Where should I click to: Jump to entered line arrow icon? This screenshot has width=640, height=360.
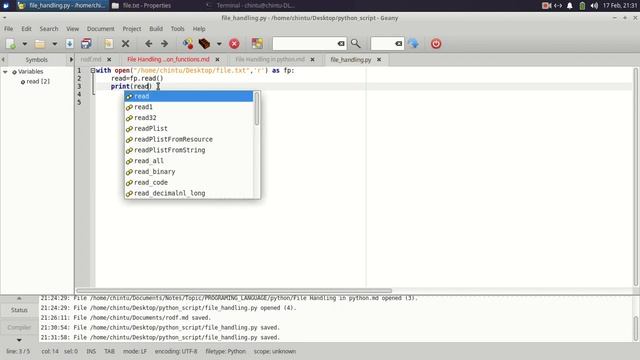413,44
